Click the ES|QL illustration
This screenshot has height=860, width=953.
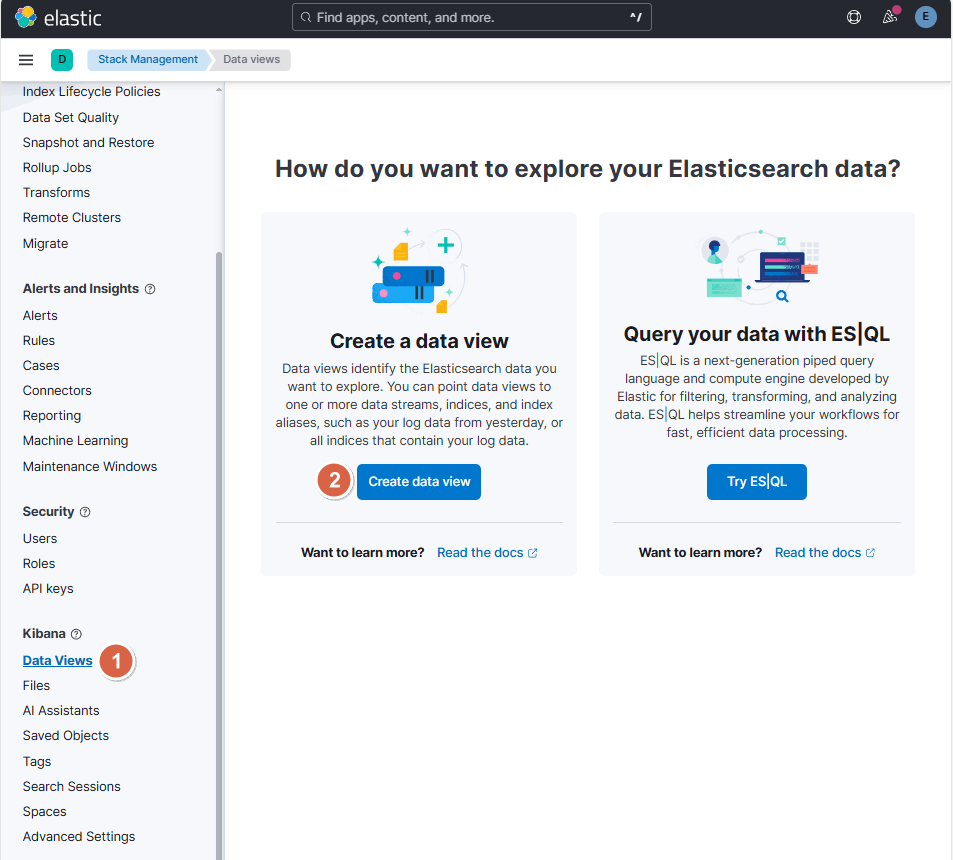pos(757,267)
